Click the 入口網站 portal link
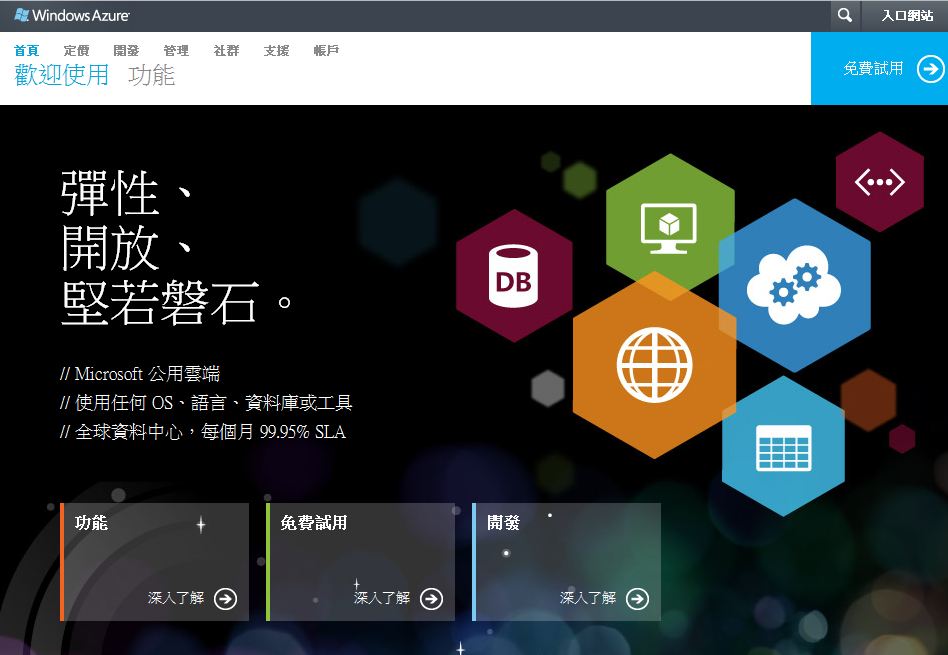Screen dimensions: 948x655 906,15
